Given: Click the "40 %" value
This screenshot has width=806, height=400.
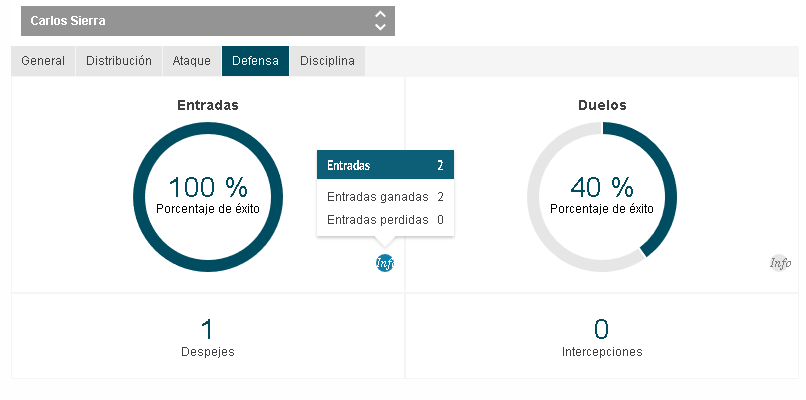Looking at the screenshot, I should [602, 187].
